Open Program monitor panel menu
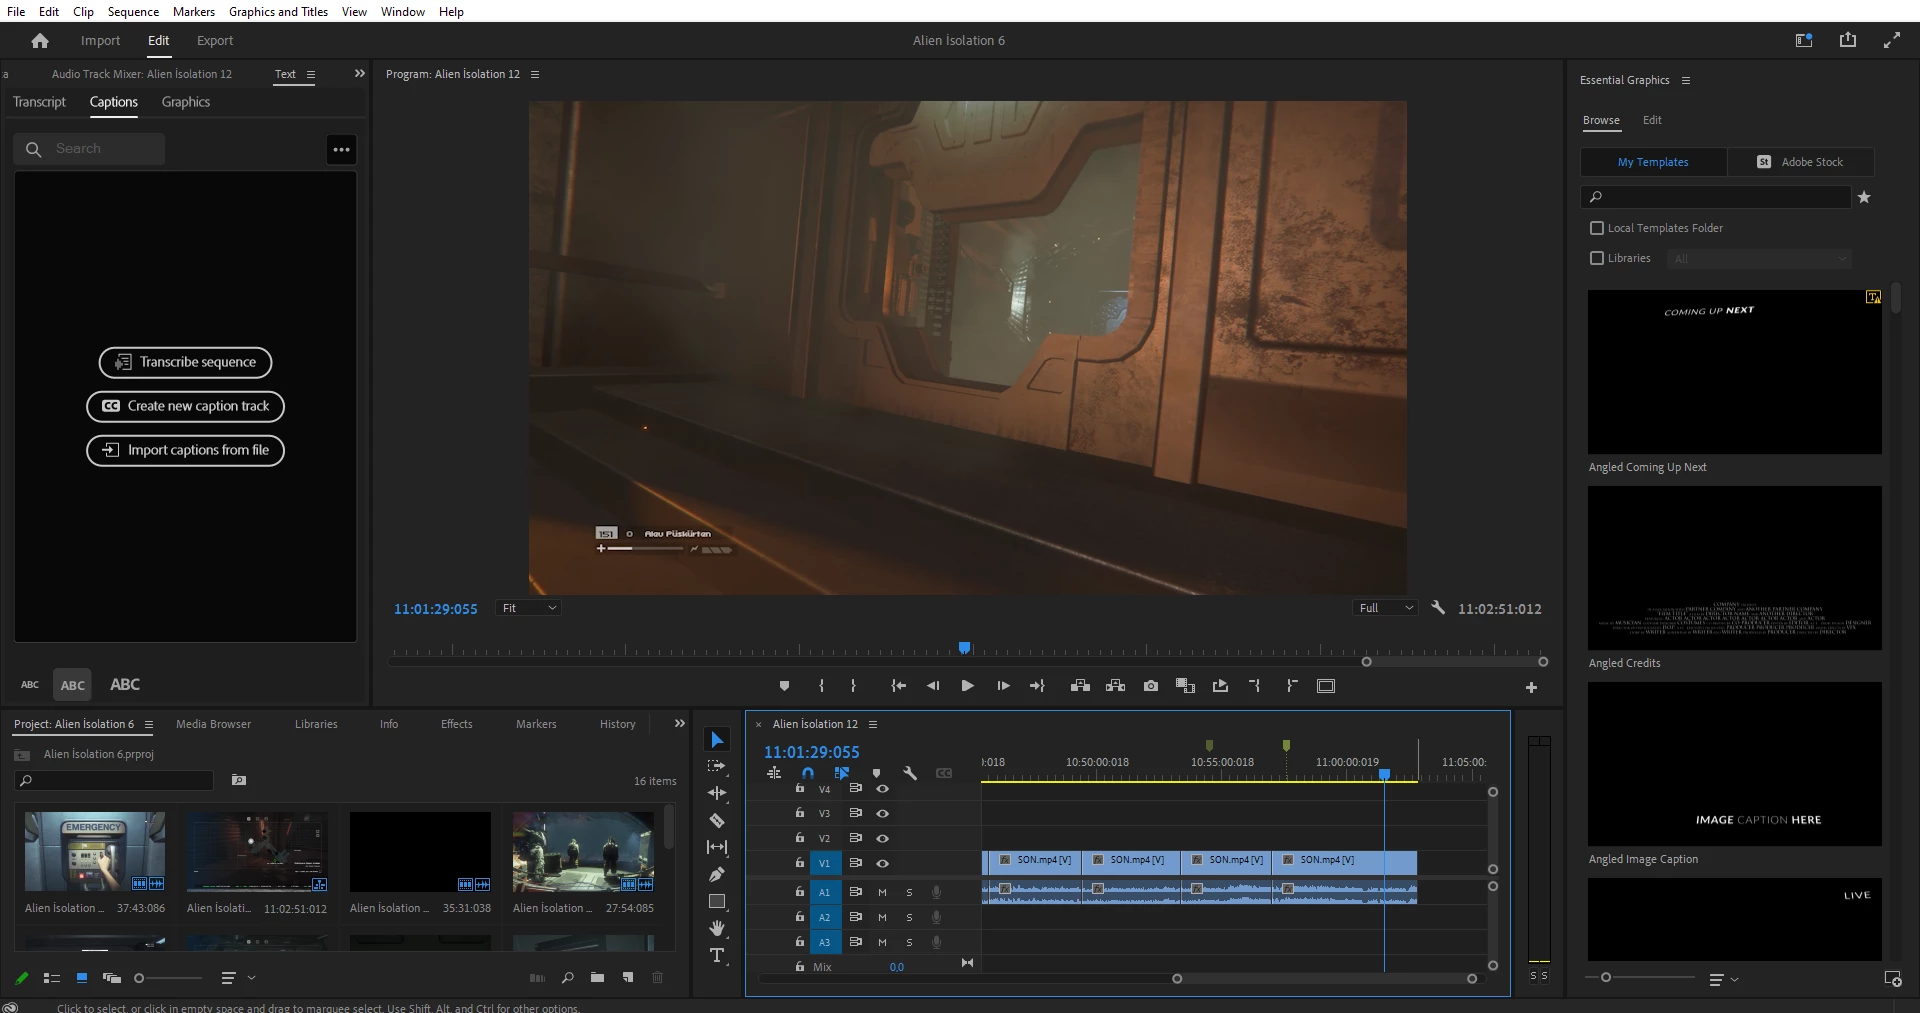Screen dimensions: 1920x1013 pyautogui.click(x=535, y=74)
